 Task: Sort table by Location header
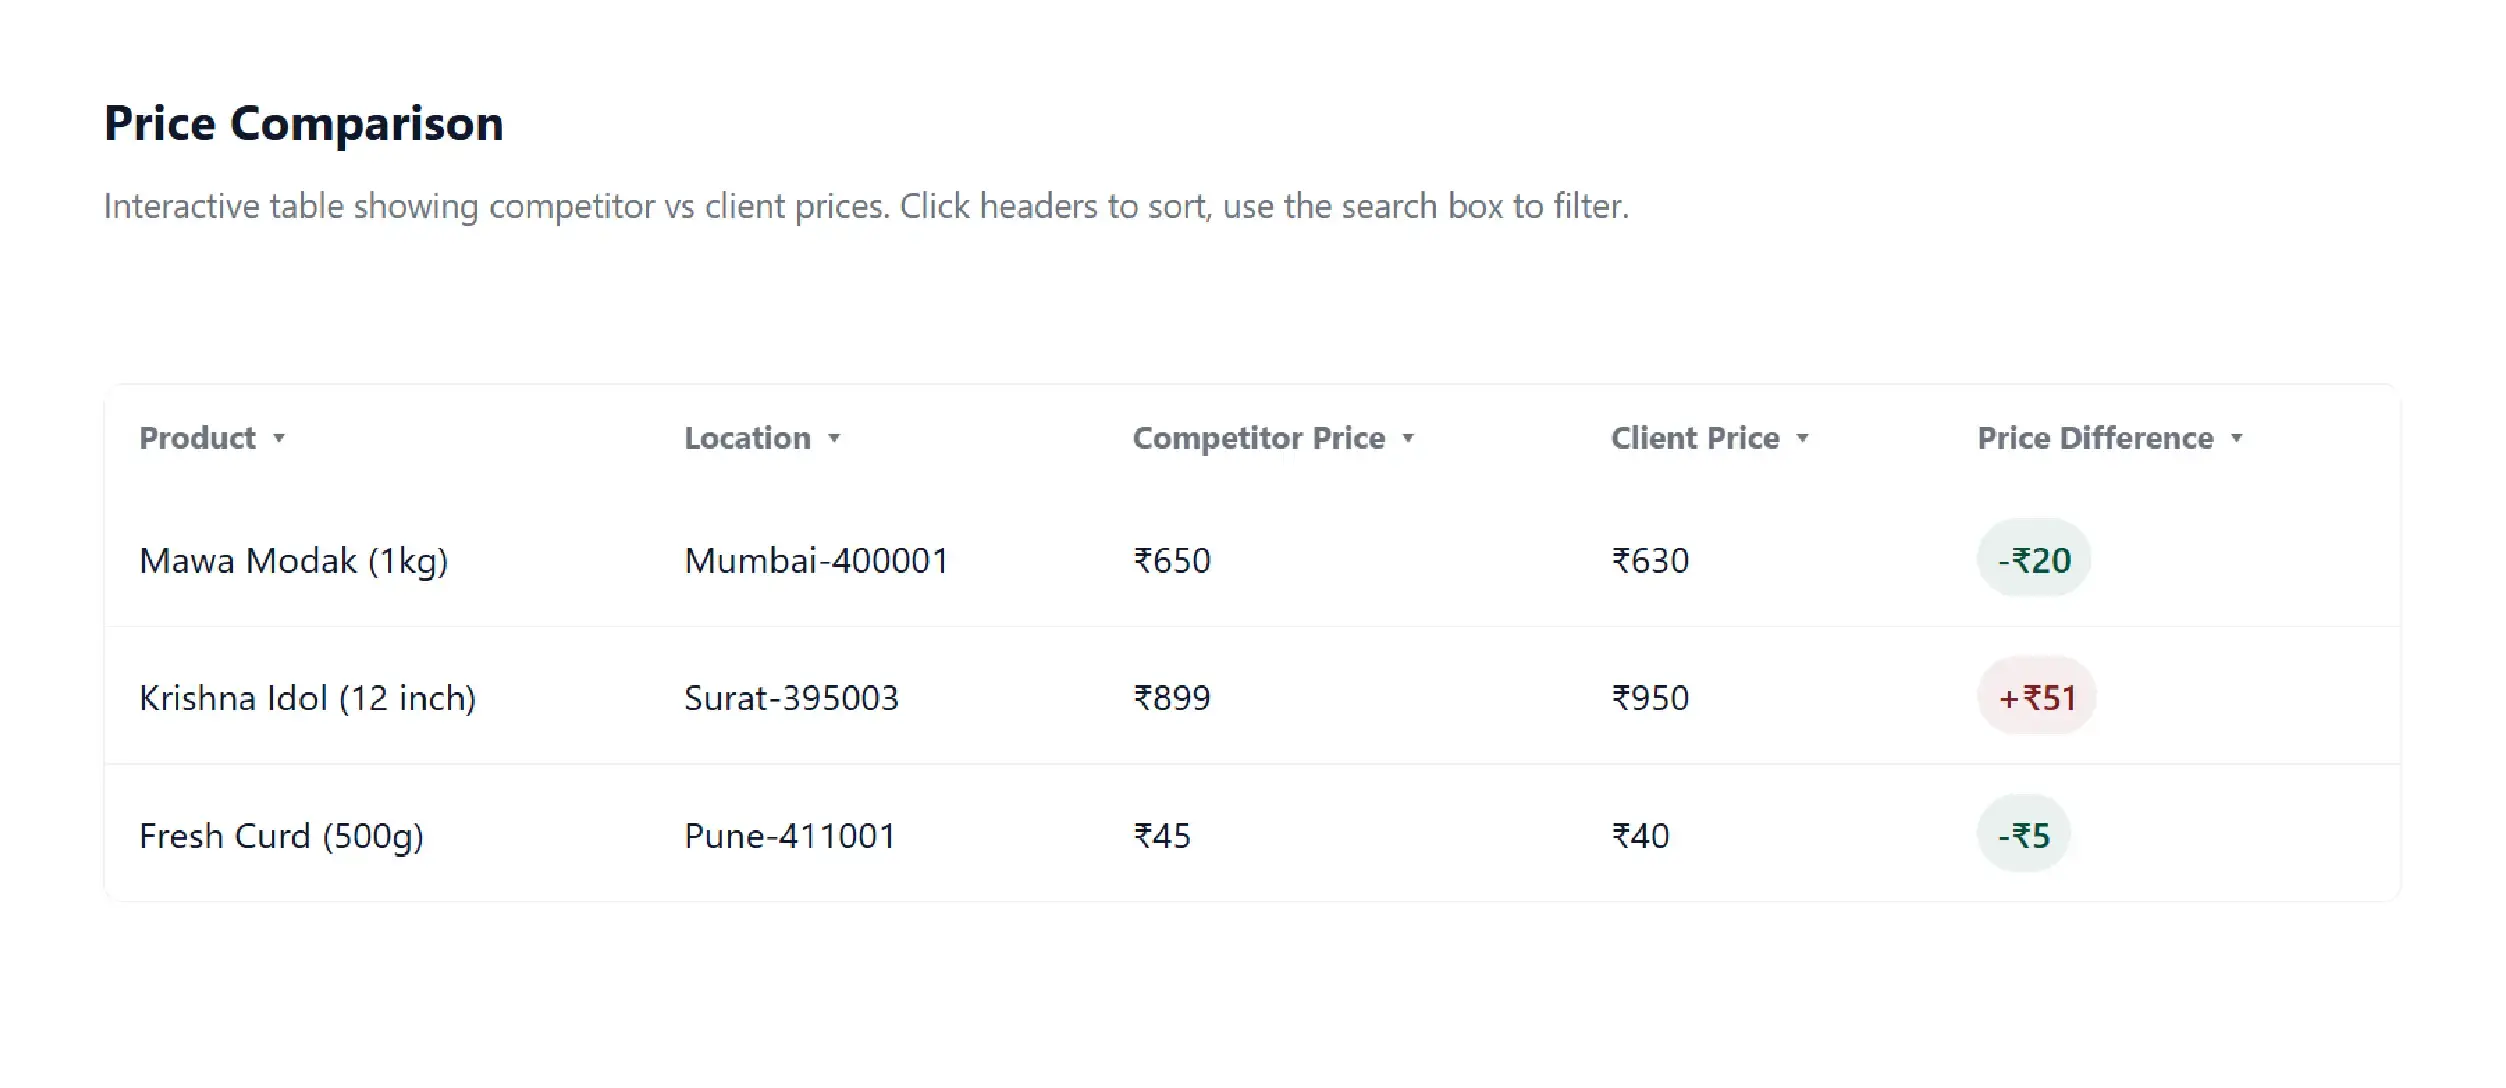click(747, 438)
